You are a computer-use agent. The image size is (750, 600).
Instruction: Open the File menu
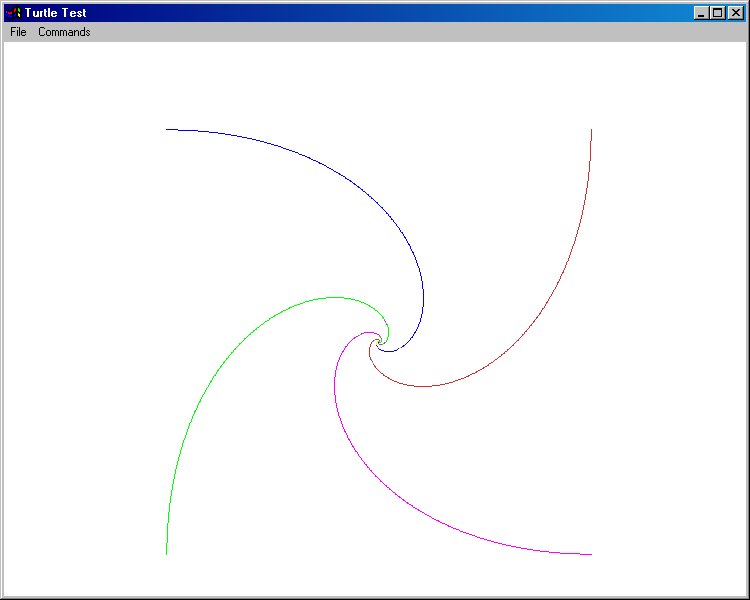click(x=18, y=32)
